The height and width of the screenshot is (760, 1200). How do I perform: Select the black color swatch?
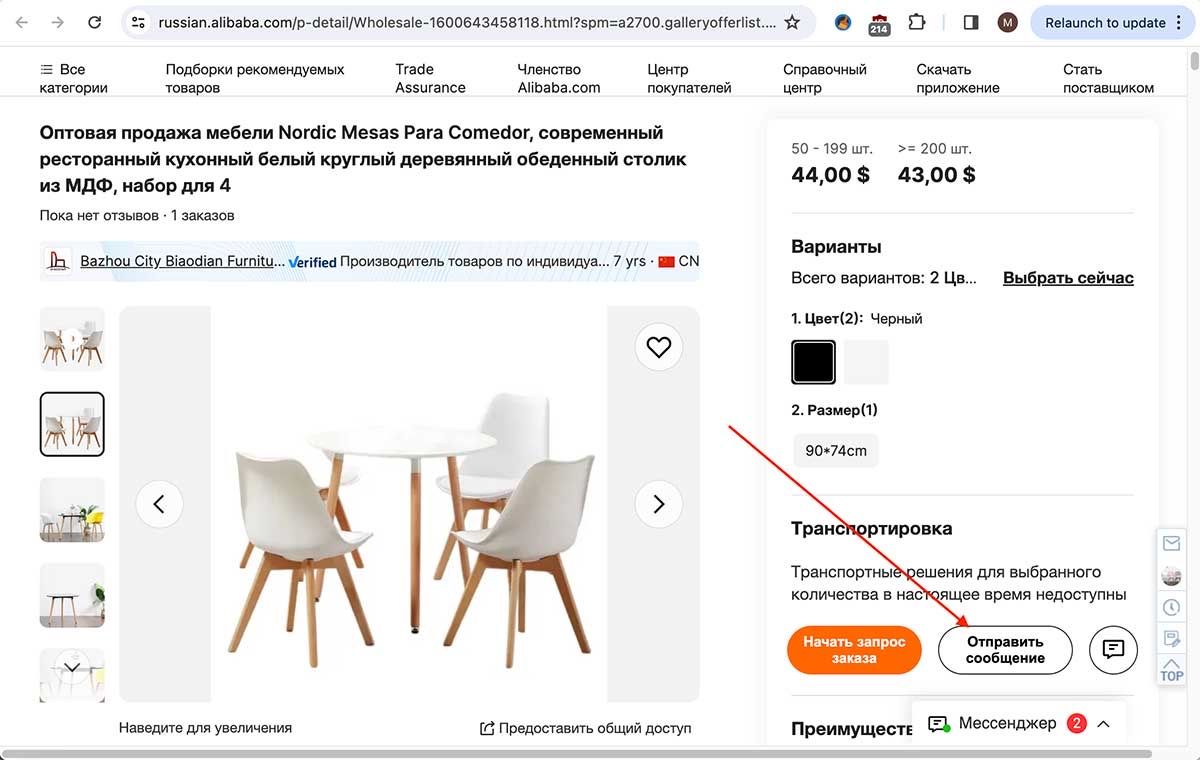click(814, 362)
